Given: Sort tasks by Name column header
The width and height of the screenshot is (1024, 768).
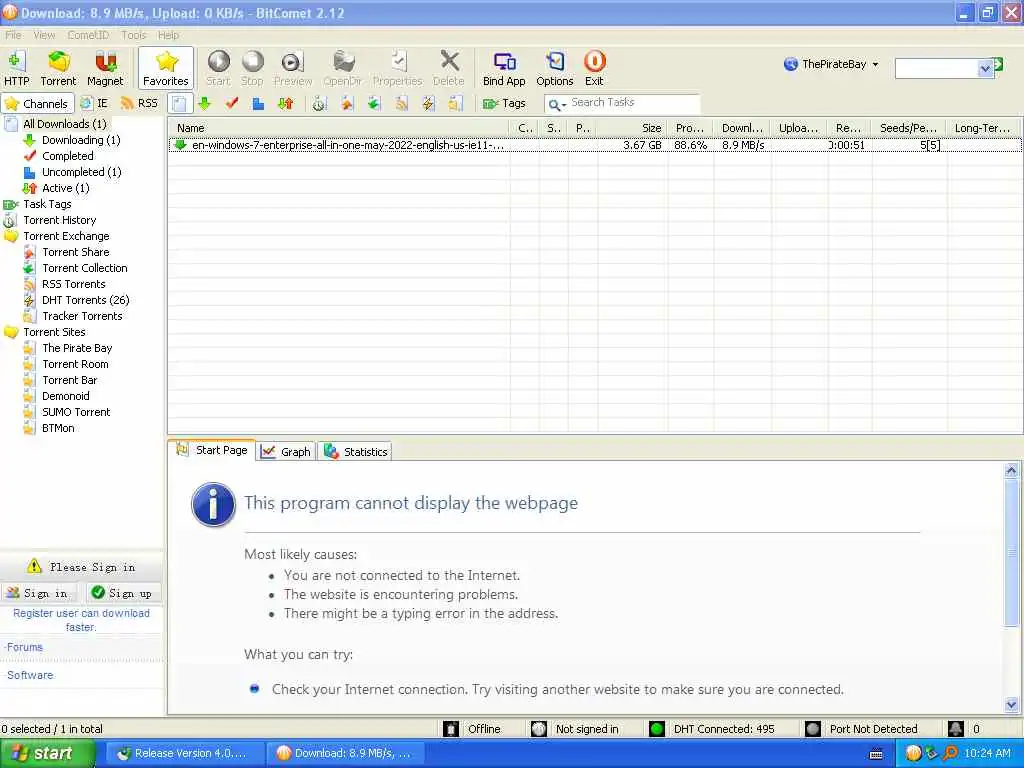Looking at the screenshot, I should click(x=340, y=128).
